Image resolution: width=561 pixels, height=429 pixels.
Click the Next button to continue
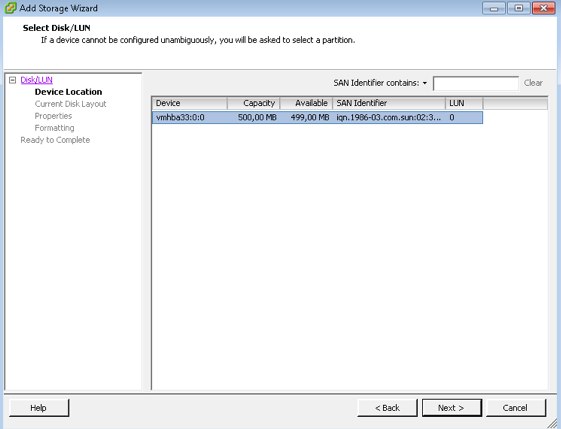(x=452, y=408)
